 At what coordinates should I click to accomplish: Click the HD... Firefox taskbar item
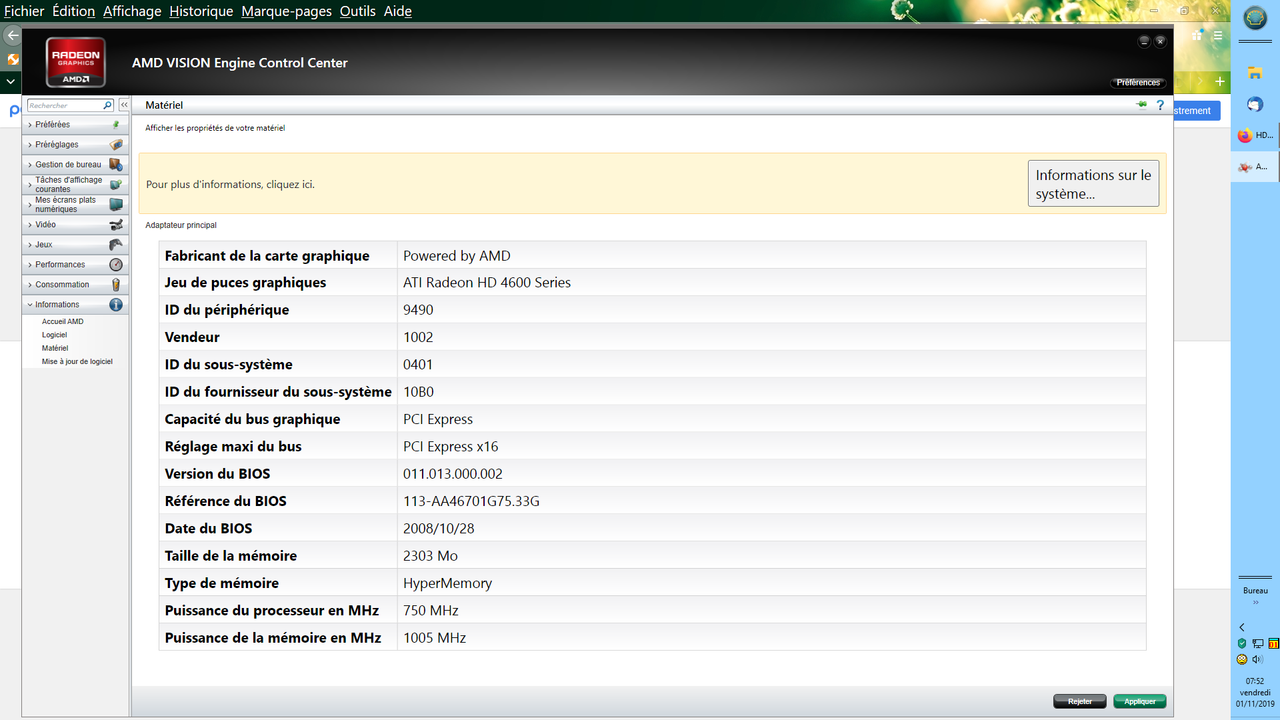(x=1255, y=135)
